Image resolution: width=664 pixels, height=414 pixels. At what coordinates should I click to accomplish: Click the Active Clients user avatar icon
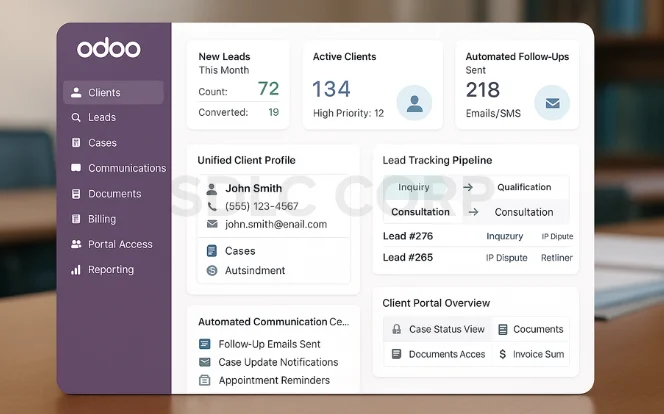414,103
